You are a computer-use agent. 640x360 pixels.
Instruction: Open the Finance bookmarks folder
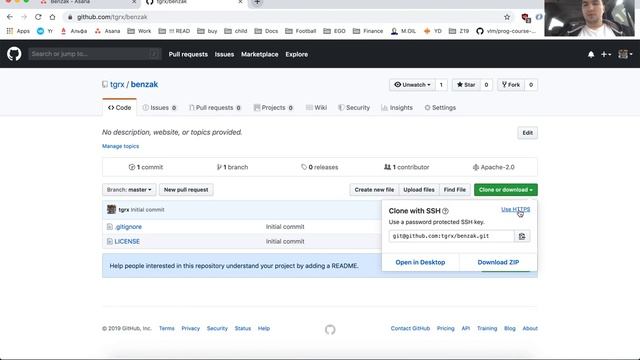(368, 31)
